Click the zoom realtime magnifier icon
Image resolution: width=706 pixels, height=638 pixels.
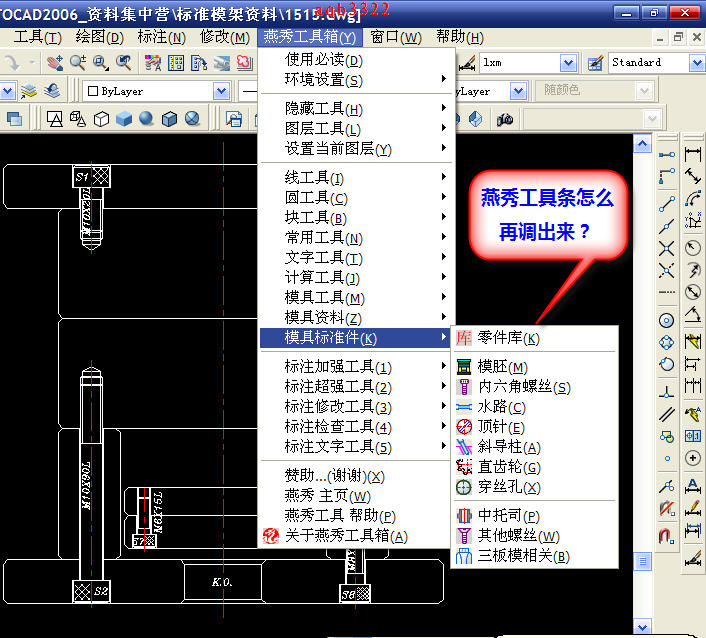(78, 63)
